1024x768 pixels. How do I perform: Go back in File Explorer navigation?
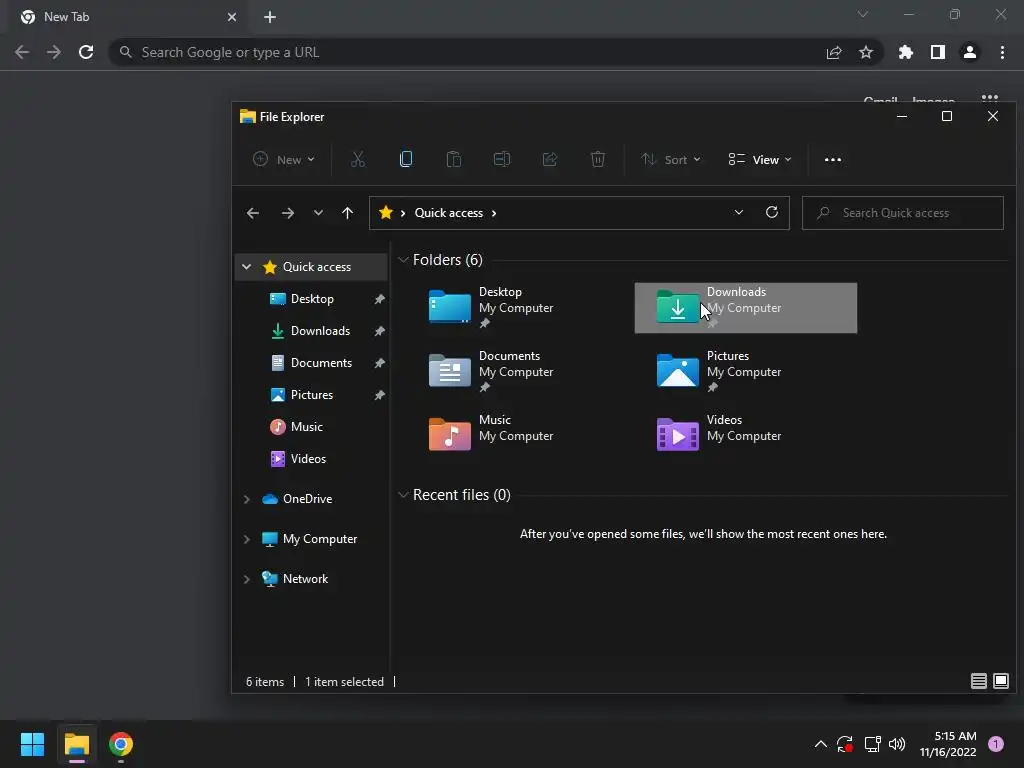(x=253, y=213)
